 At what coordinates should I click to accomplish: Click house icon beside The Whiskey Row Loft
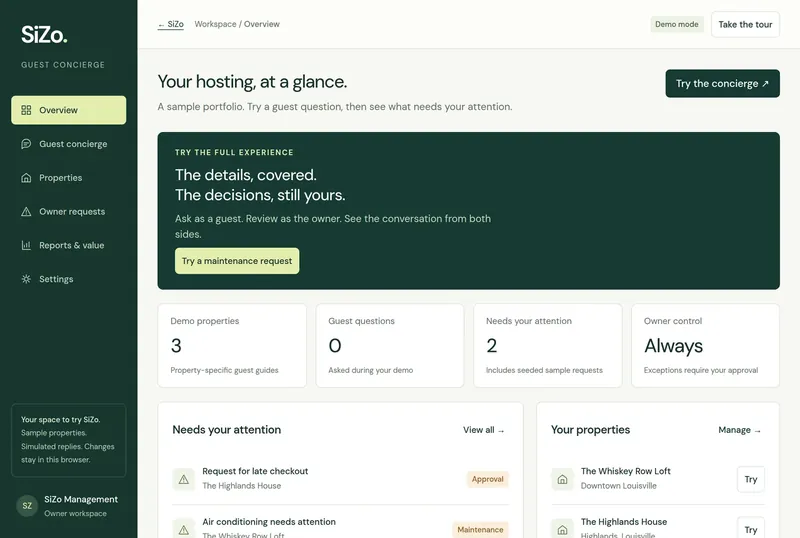pyautogui.click(x=562, y=479)
